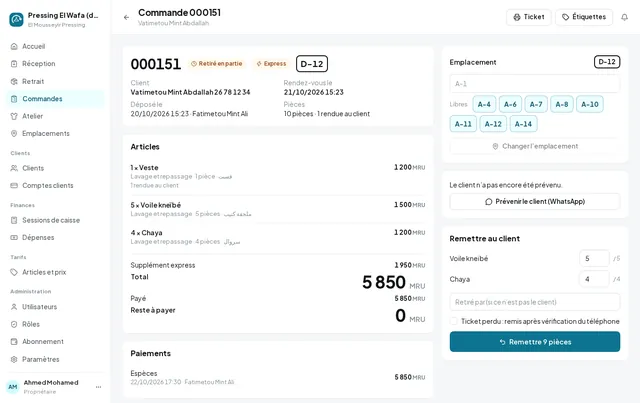Click the Dépenses icon in the sidebar
This screenshot has height=403, width=640.
pos(14,237)
